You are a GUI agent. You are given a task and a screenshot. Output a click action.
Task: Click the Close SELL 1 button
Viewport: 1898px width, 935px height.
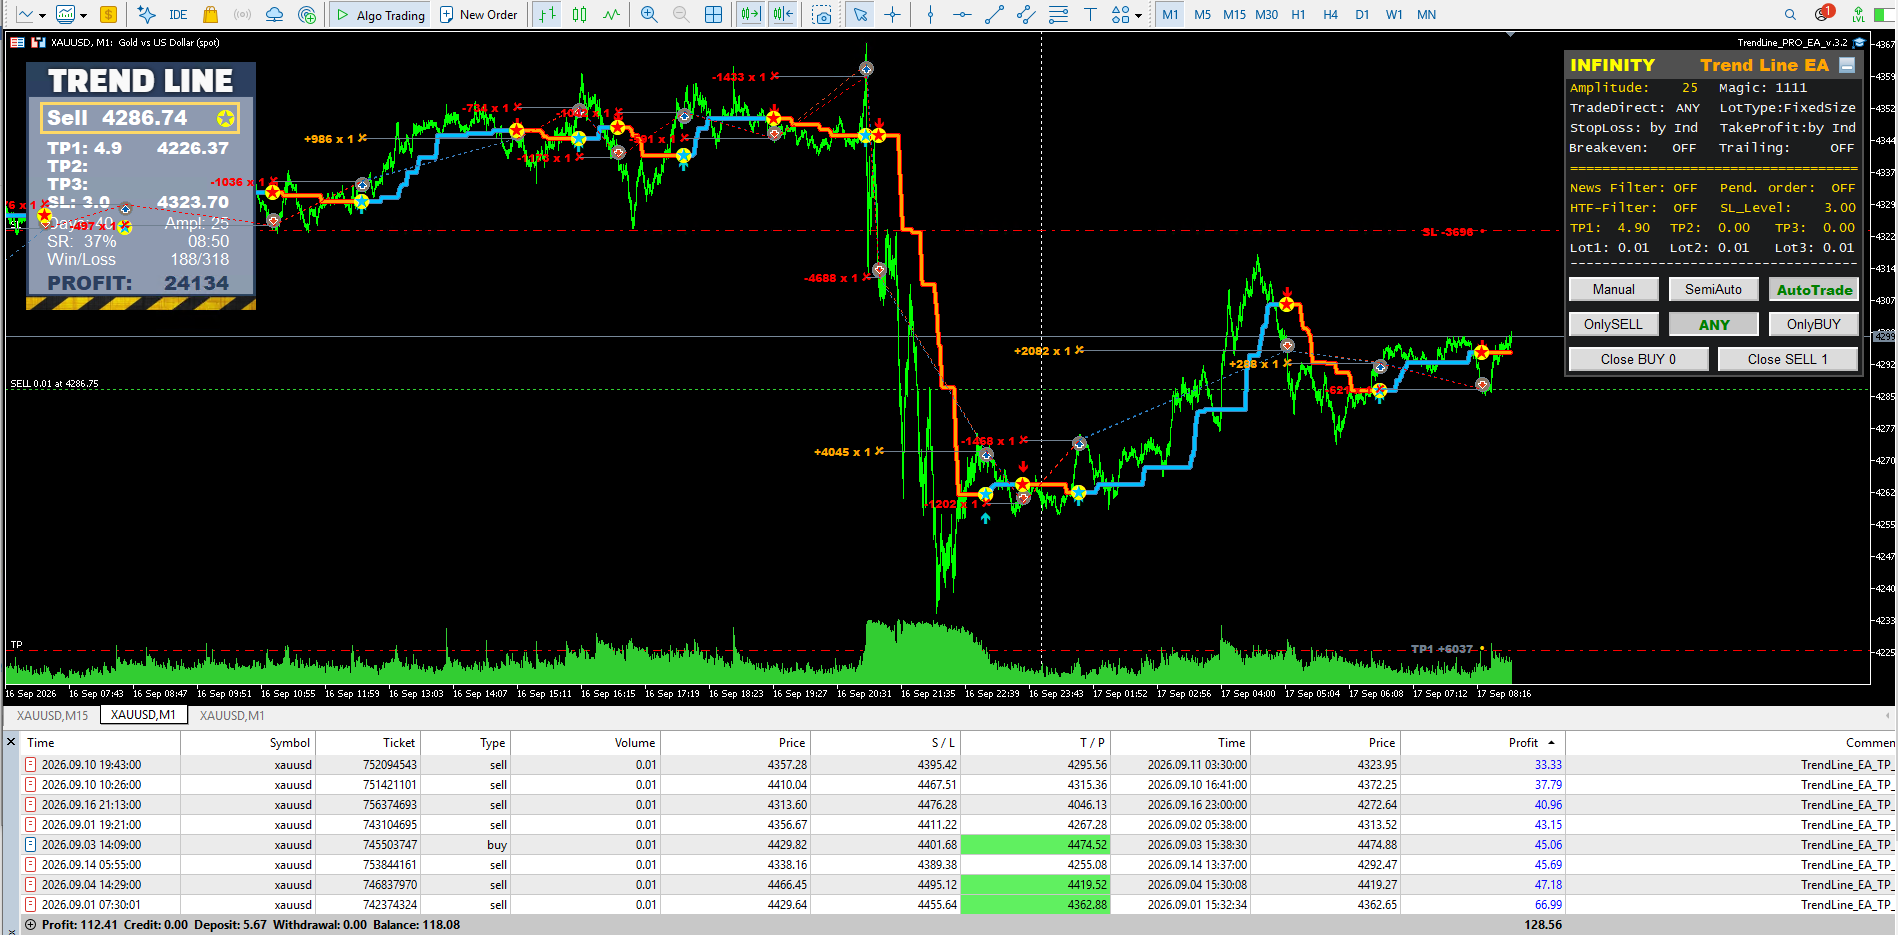(1787, 359)
